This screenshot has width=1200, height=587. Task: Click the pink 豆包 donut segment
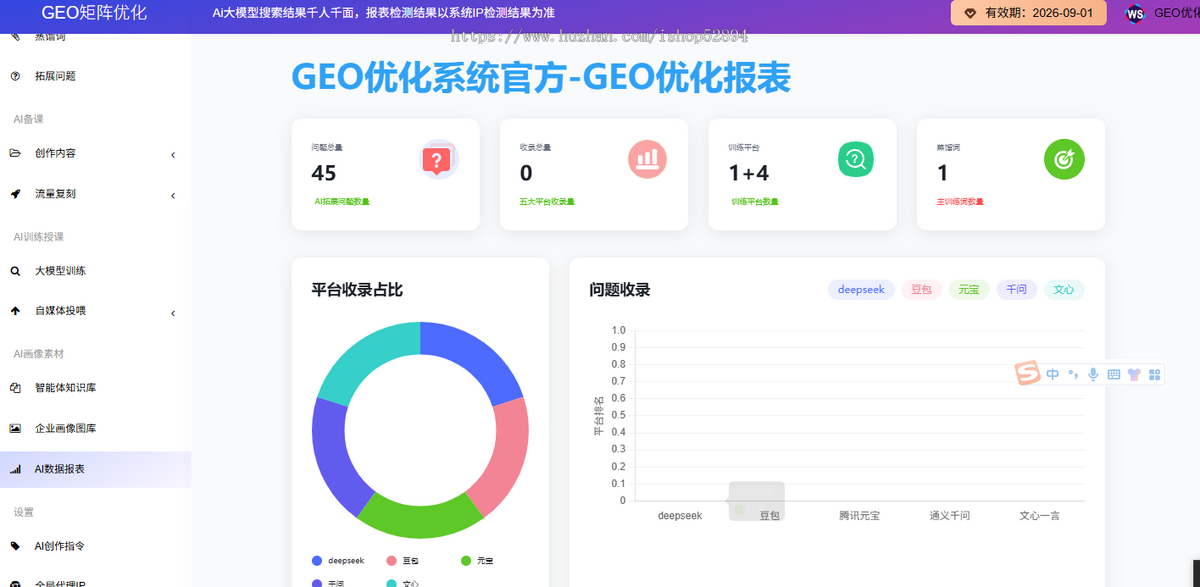pos(505,457)
